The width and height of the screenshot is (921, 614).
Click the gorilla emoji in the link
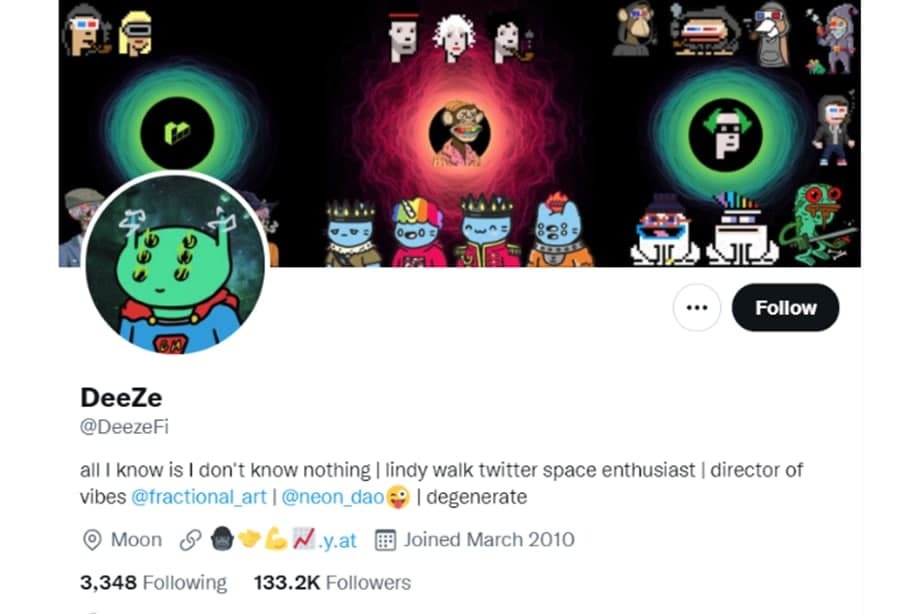click(x=222, y=539)
